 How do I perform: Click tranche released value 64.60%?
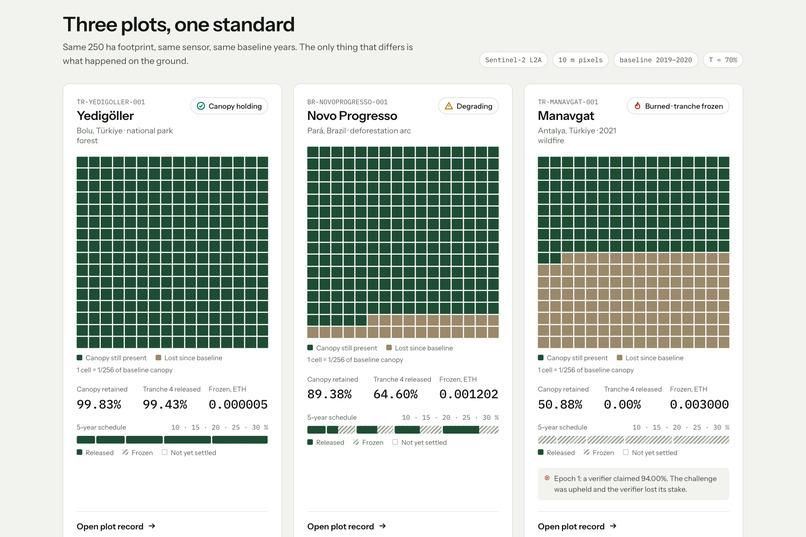[396, 394]
